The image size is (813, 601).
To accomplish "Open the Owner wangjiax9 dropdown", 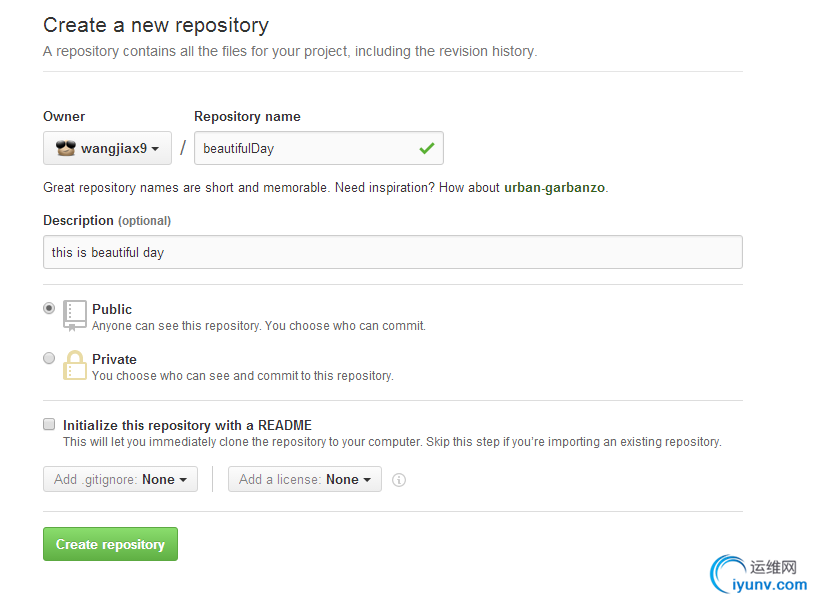I will pyautogui.click(x=107, y=148).
